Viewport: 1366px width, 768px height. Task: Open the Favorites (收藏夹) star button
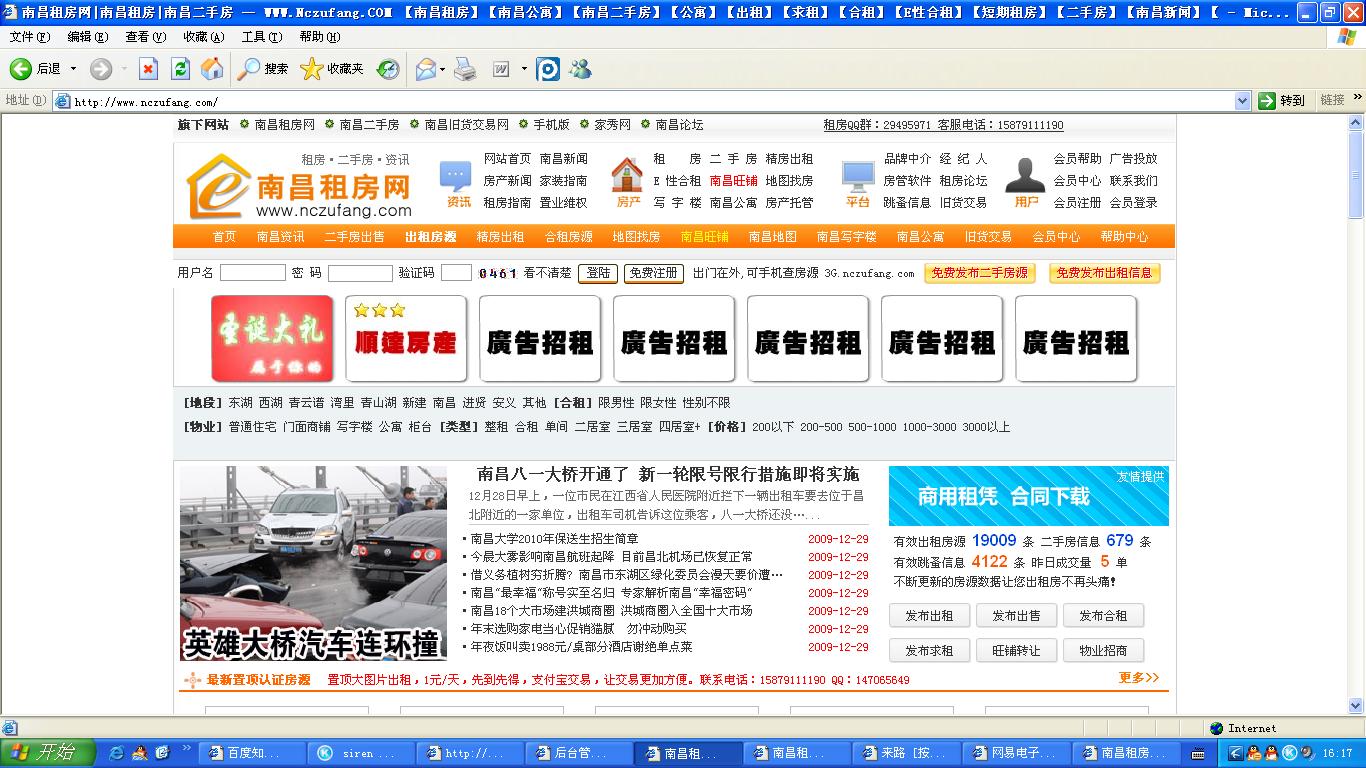332,69
